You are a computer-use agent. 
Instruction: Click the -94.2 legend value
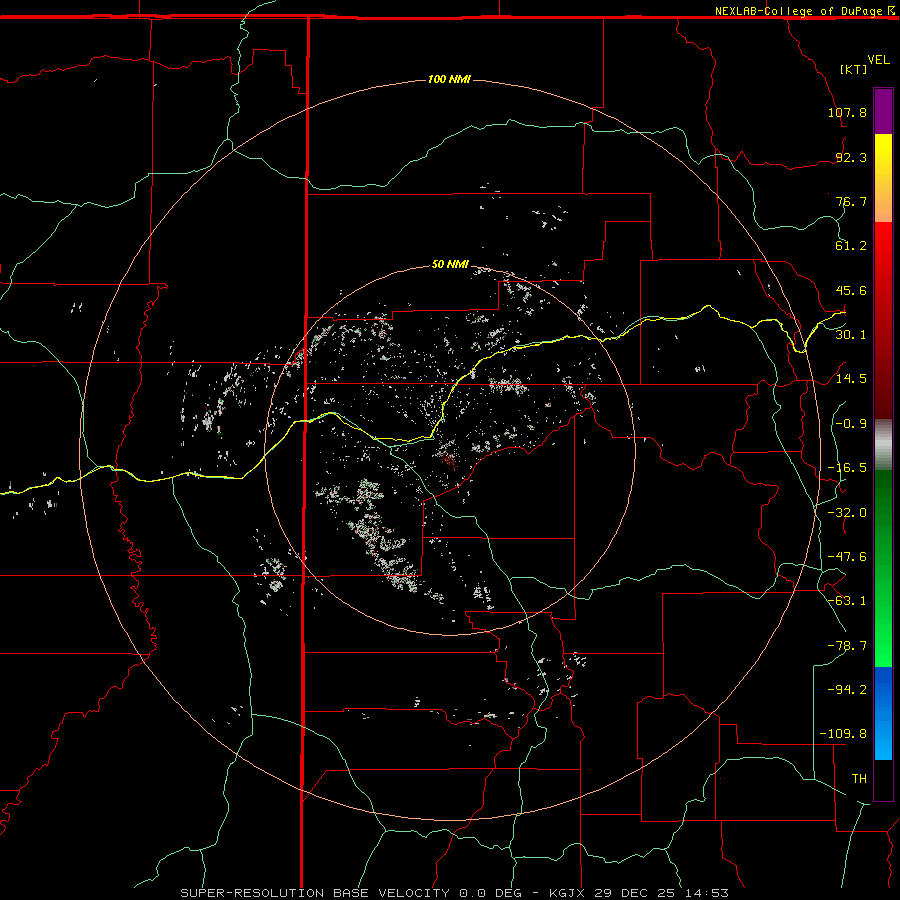pyautogui.click(x=847, y=689)
